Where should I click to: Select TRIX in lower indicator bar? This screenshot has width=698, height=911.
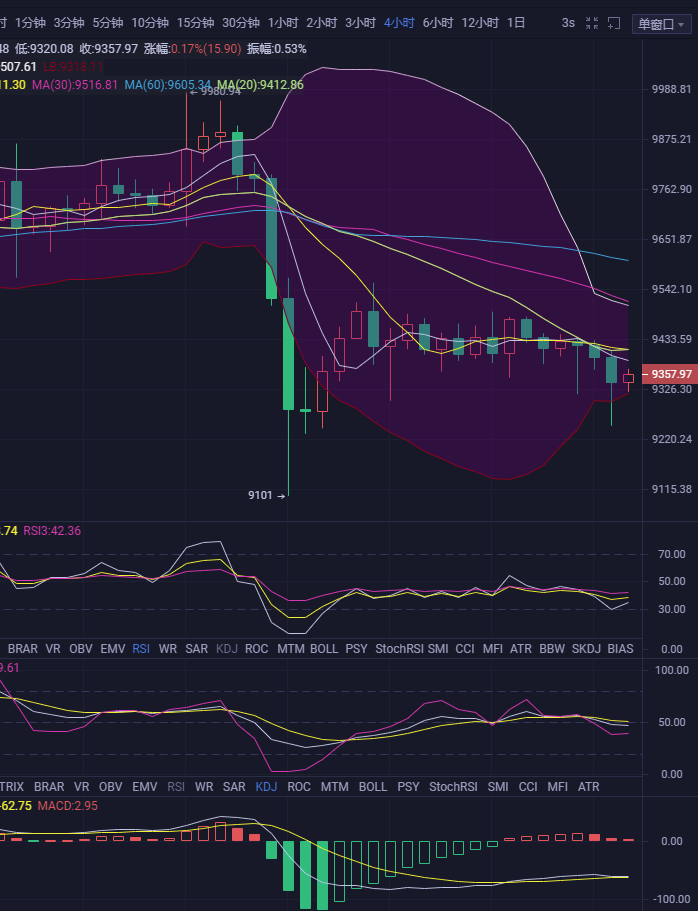tap(13, 787)
